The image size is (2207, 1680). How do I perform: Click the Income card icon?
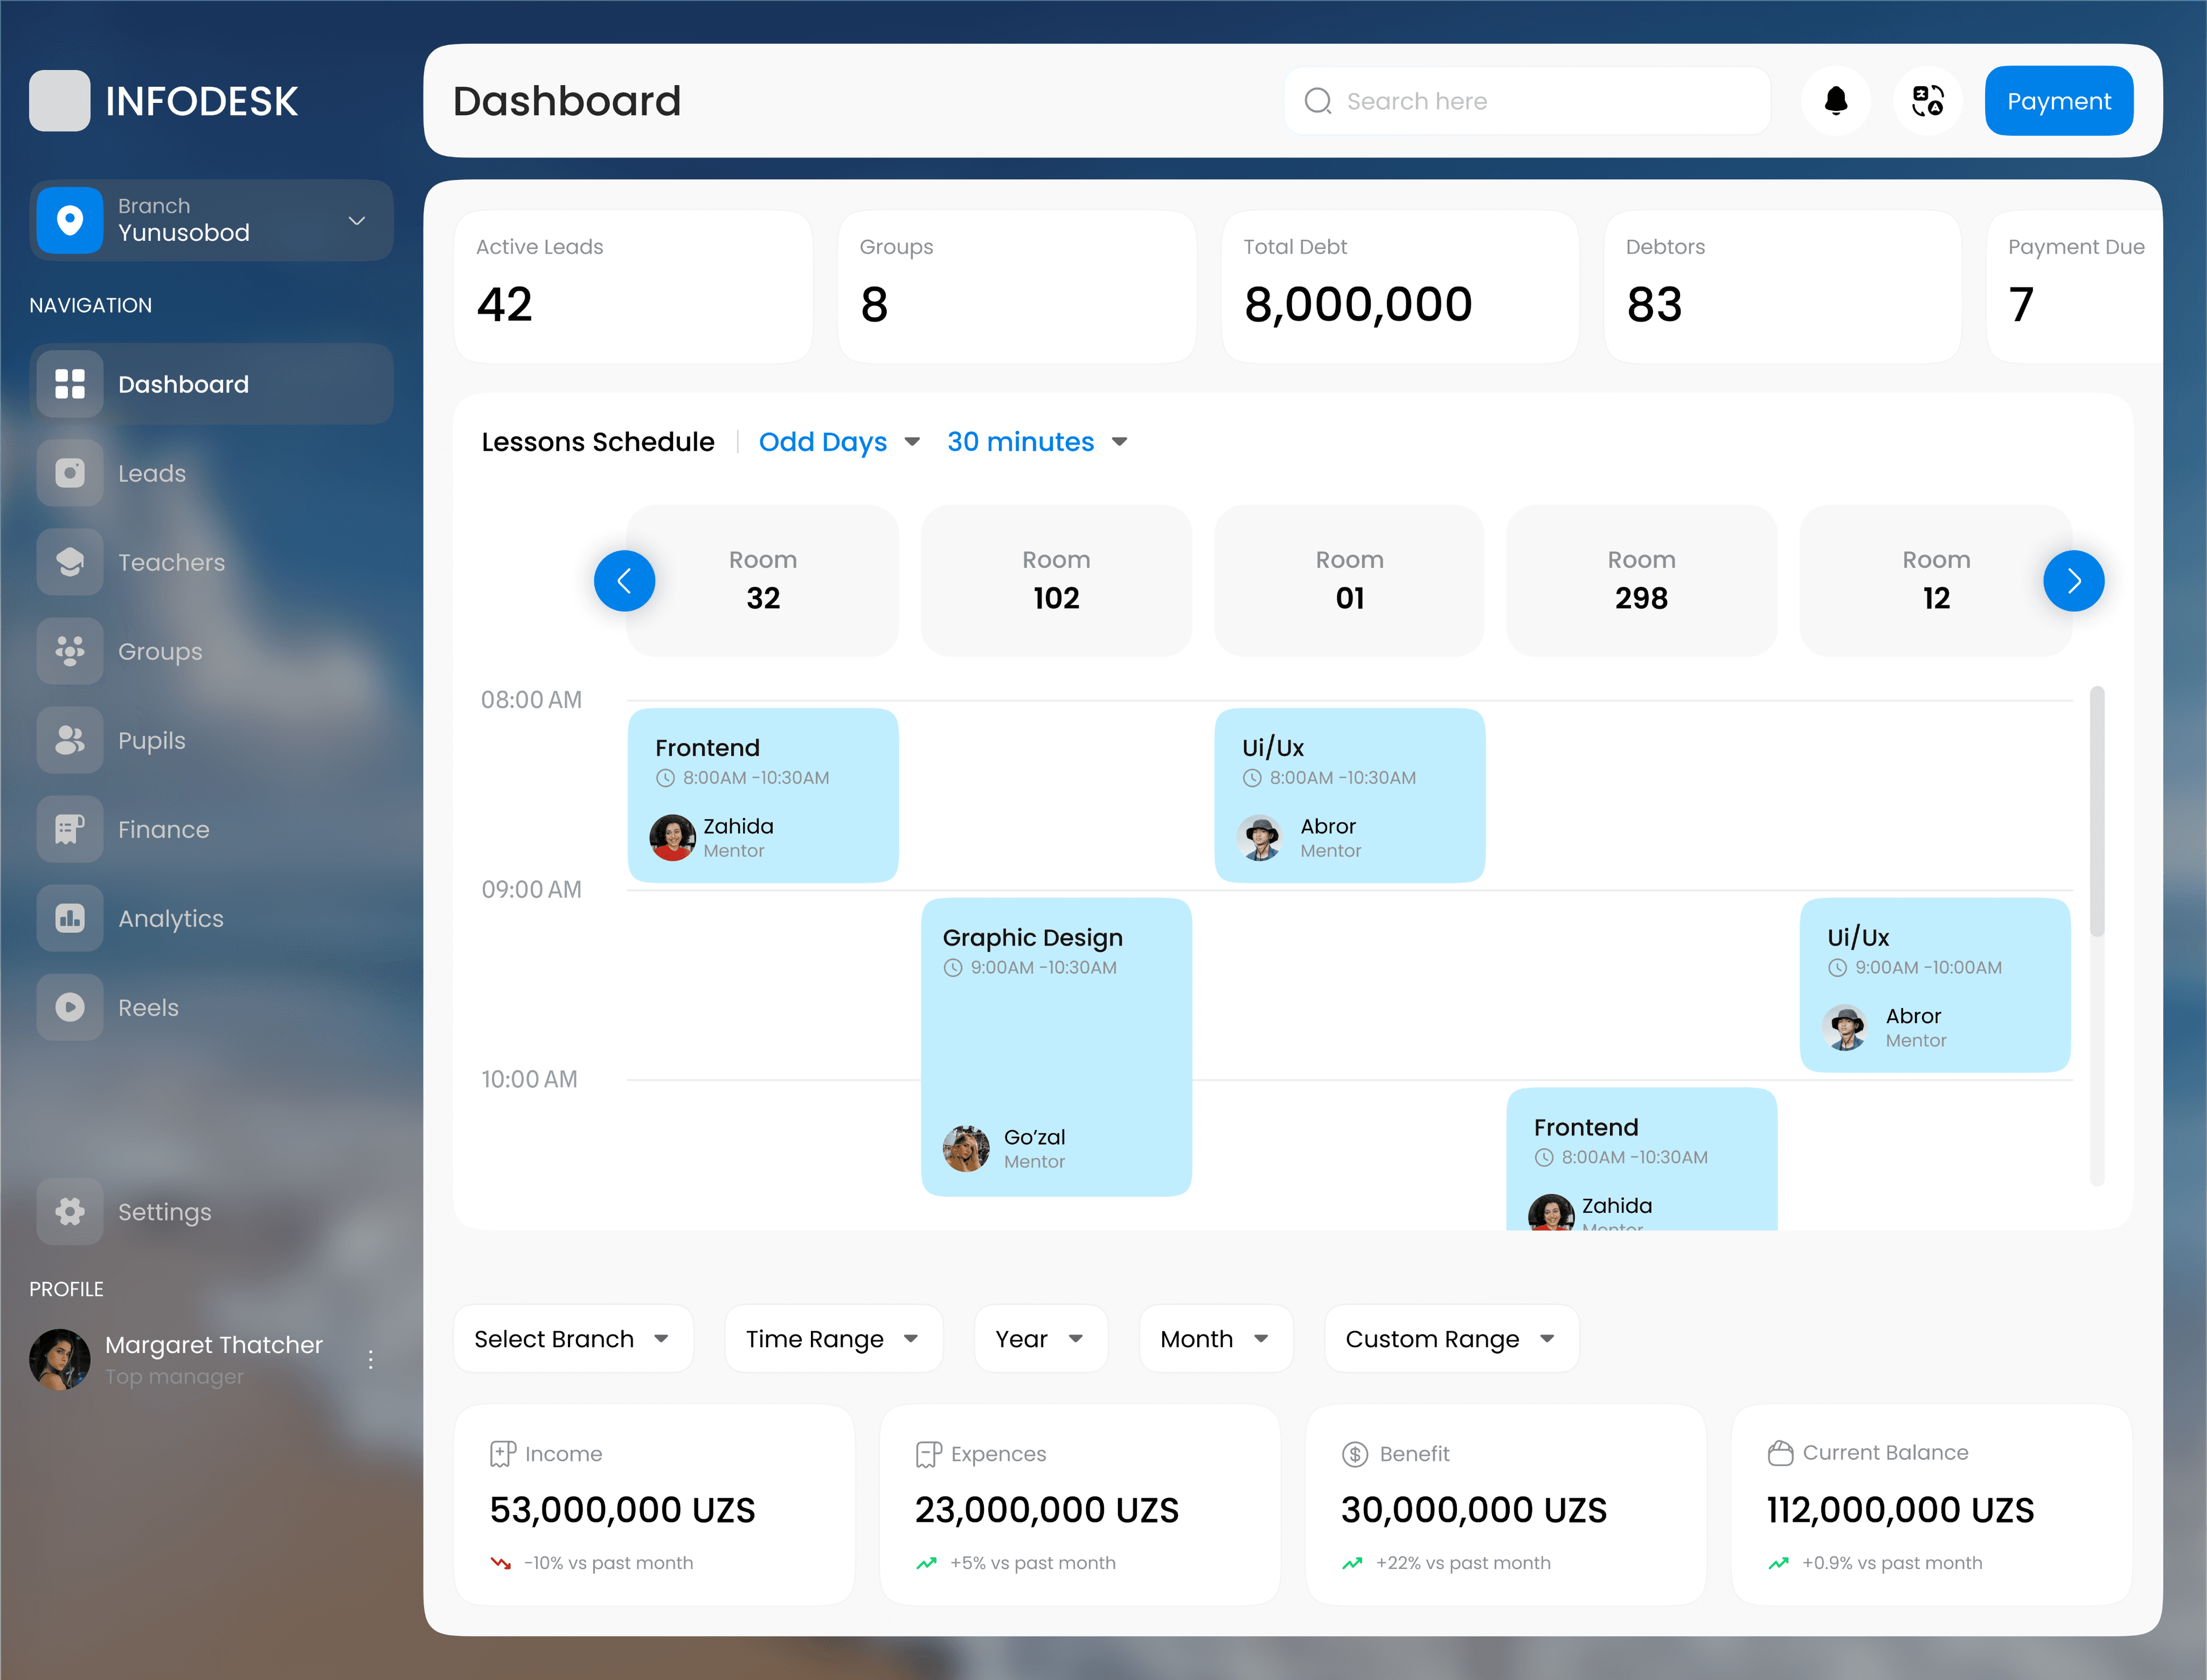click(x=503, y=1454)
